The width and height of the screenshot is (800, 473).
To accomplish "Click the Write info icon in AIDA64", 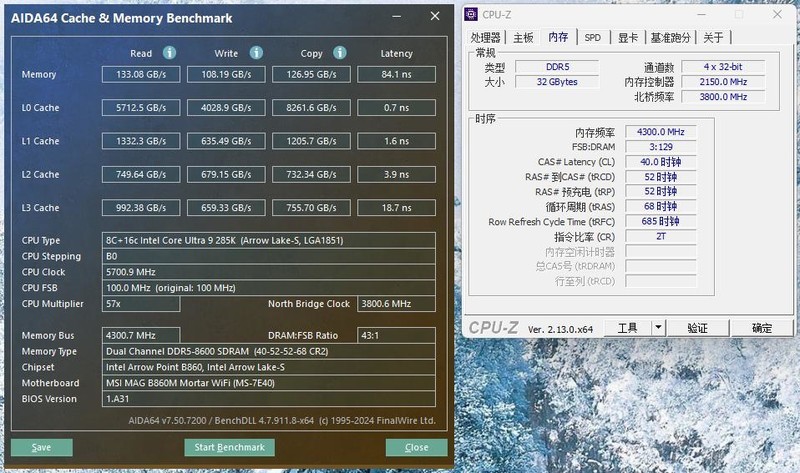I will 256,53.
